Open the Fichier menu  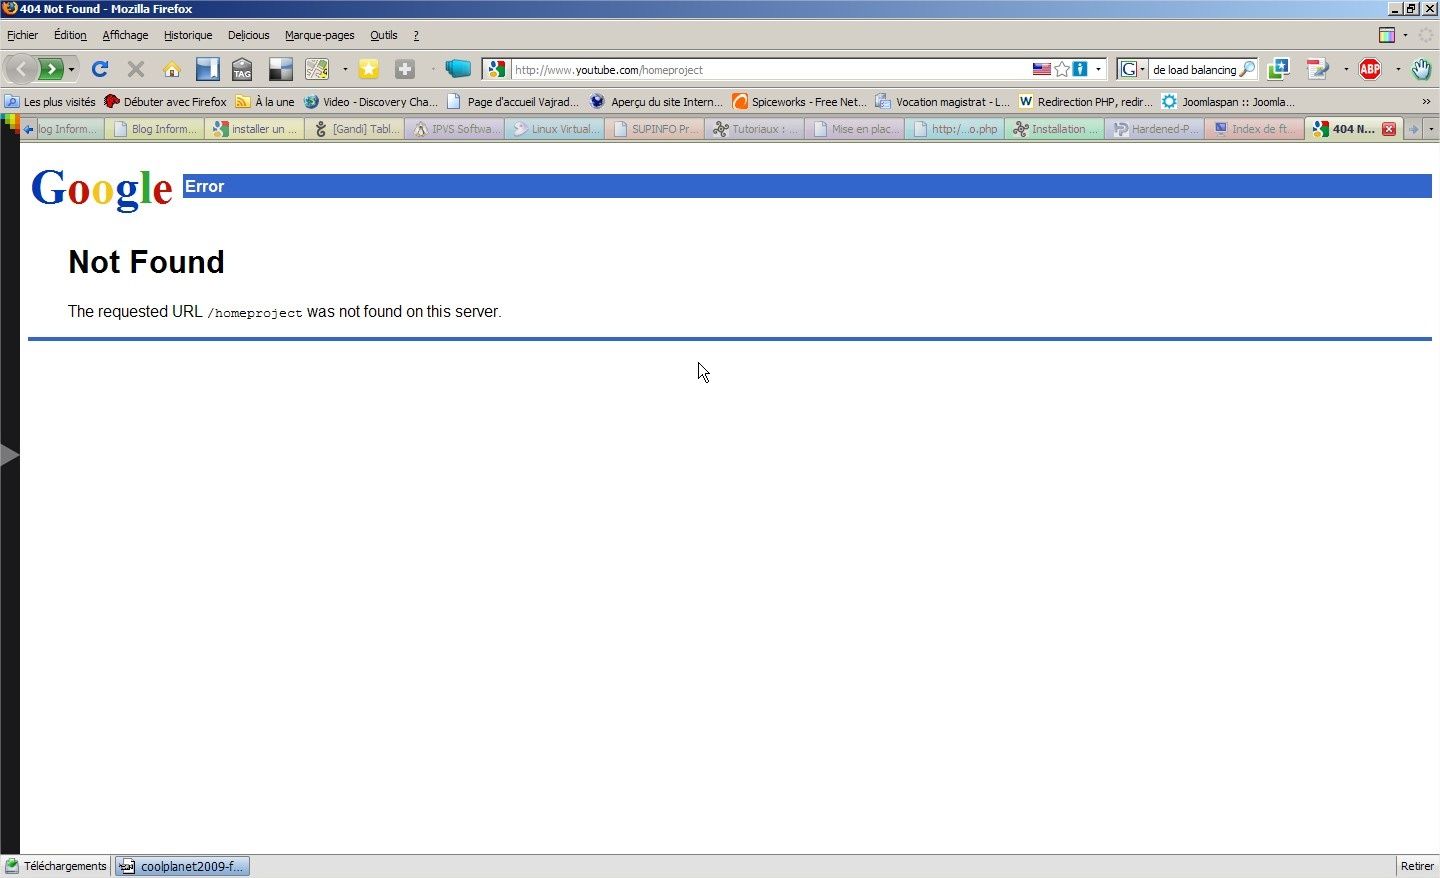(x=22, y=35)
